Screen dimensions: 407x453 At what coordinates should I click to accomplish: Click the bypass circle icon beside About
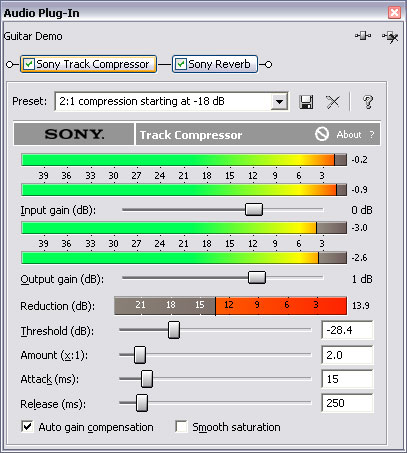point(322,134)
